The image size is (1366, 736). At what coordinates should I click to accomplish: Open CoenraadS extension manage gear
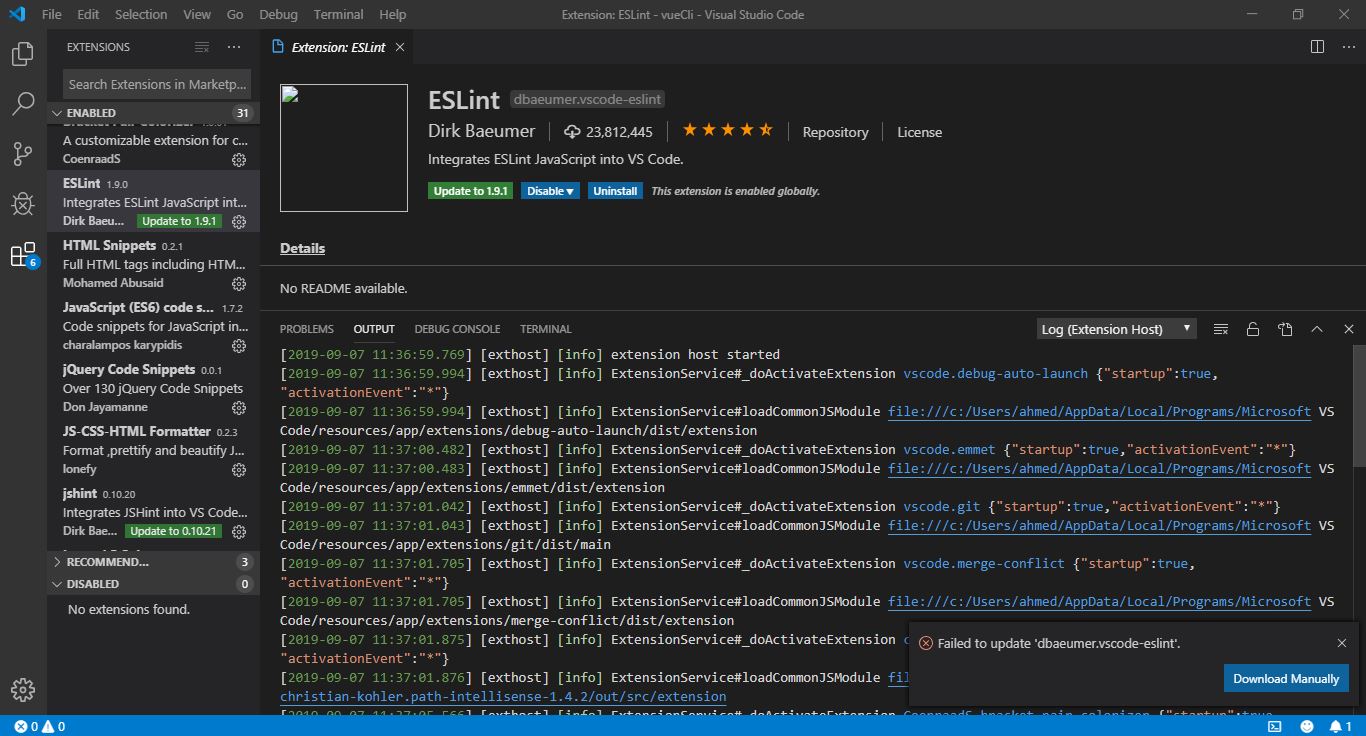(x=239, y=160)
